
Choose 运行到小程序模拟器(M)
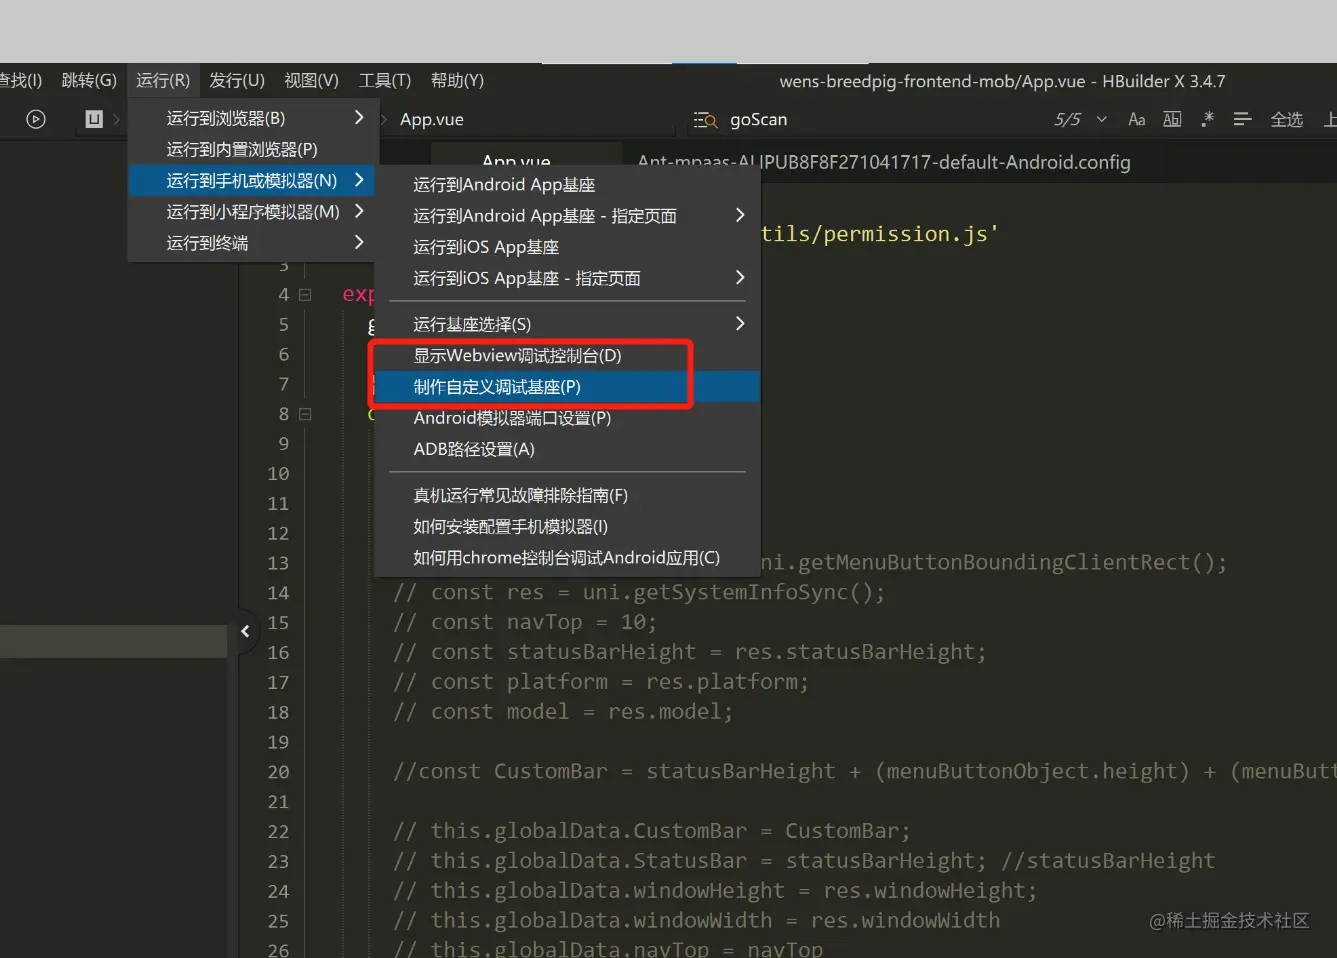[253, 211]
